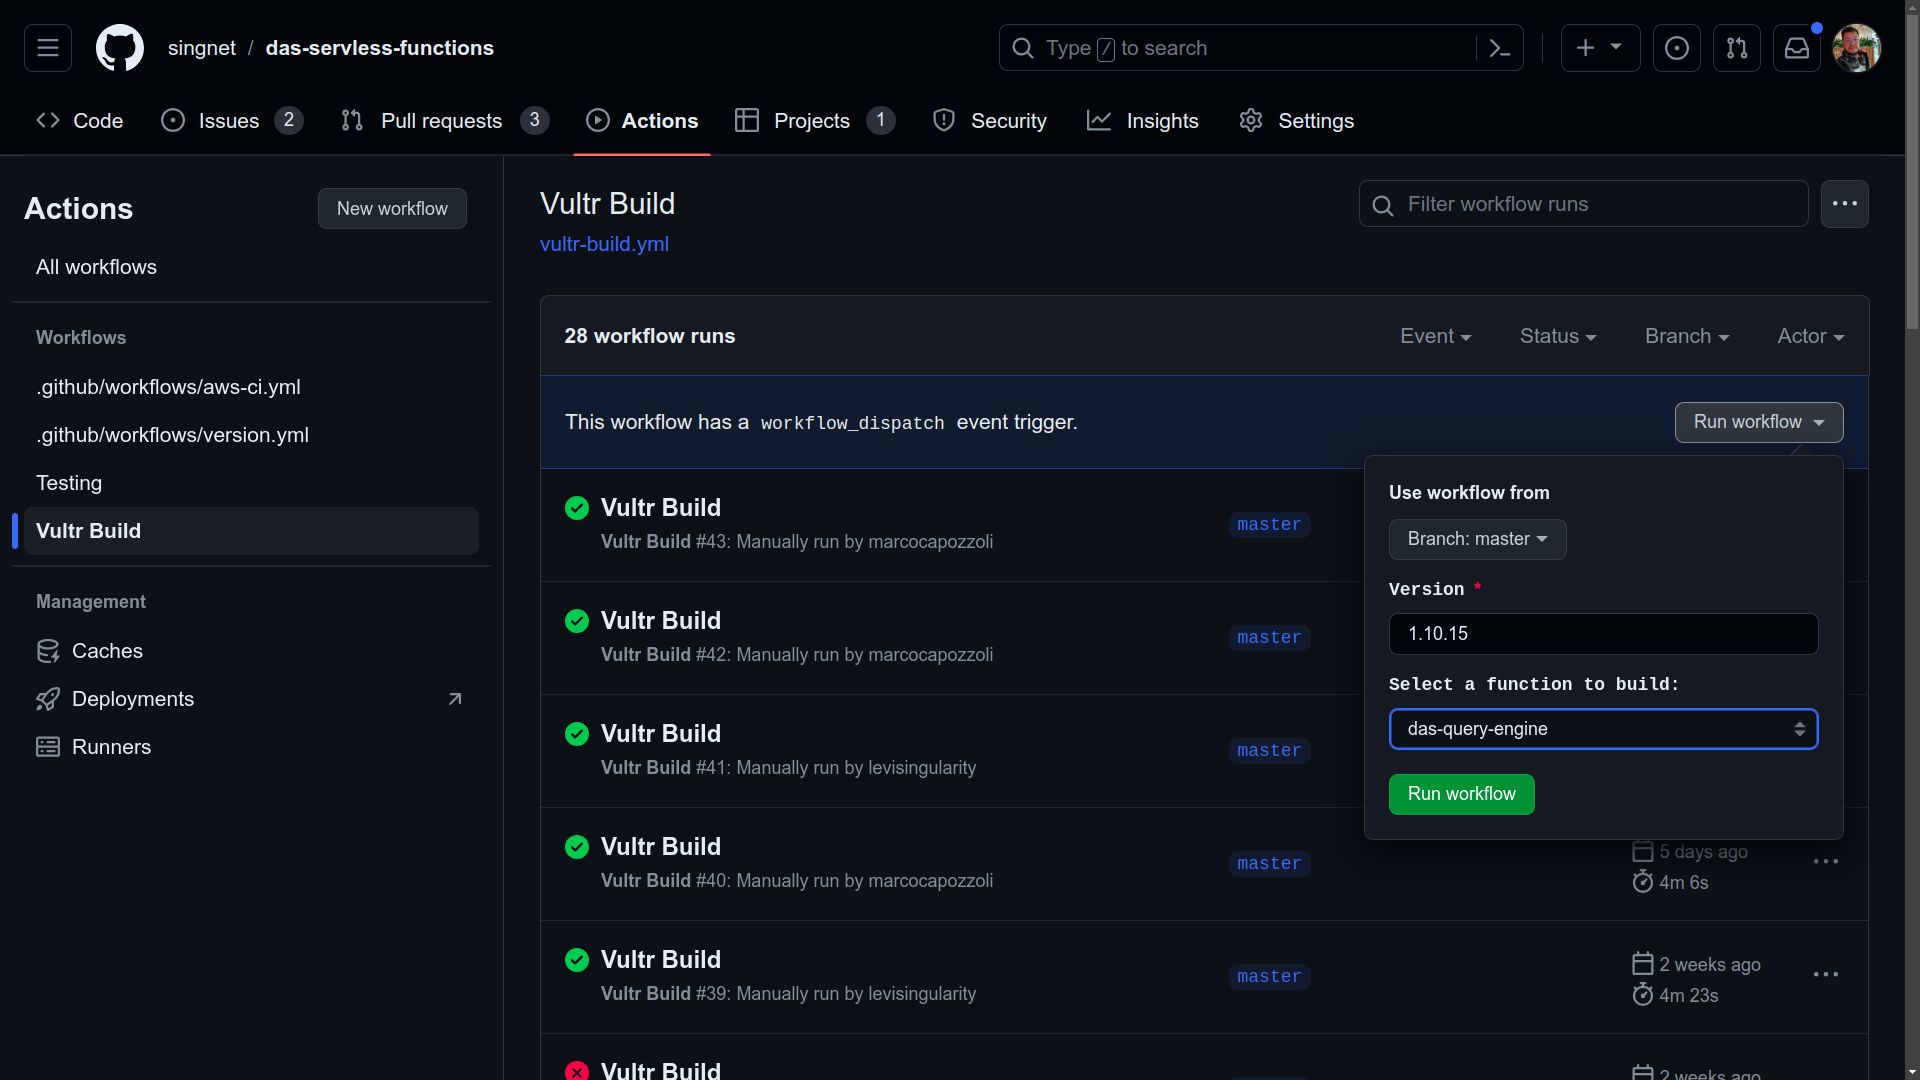Open the vultr-build.yml file link

604,244
